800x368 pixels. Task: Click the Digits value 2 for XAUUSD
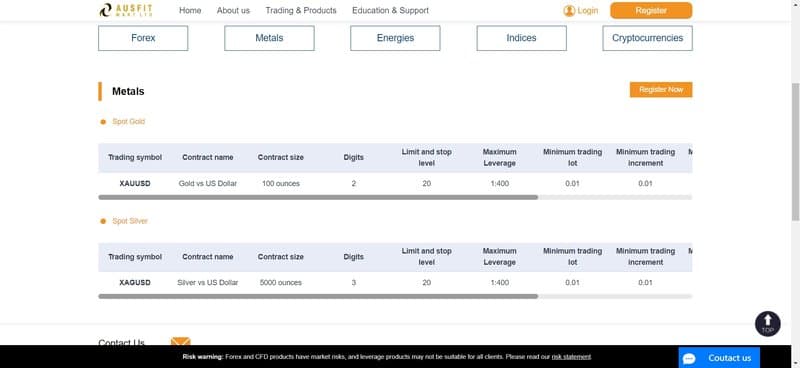coord(354,183)
